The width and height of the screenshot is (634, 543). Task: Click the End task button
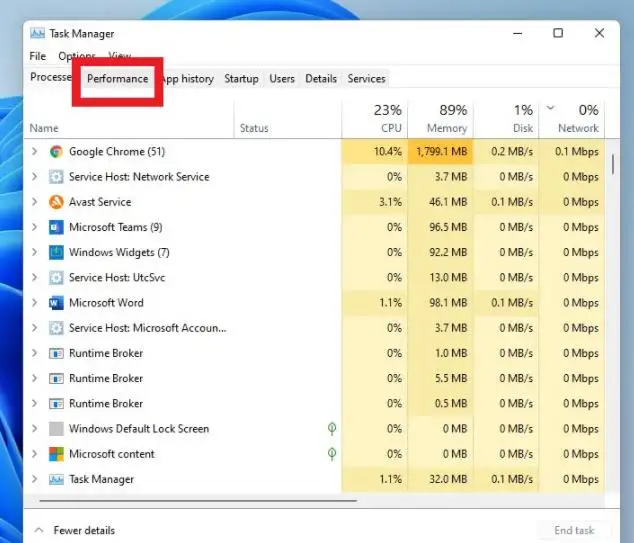pos(574,530)
